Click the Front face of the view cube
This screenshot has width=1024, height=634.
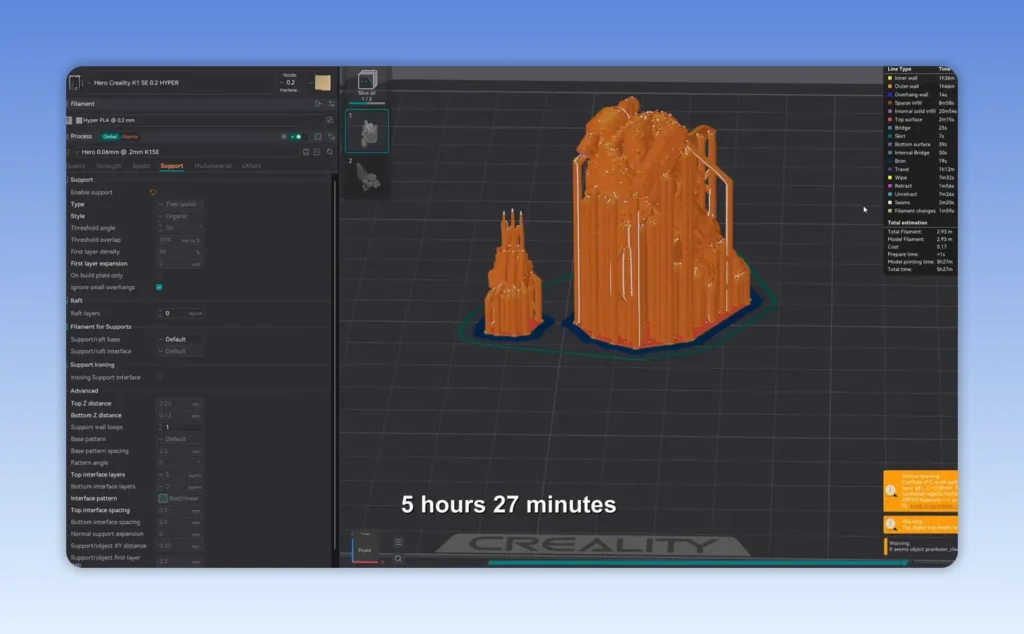(x=364, y=550)
